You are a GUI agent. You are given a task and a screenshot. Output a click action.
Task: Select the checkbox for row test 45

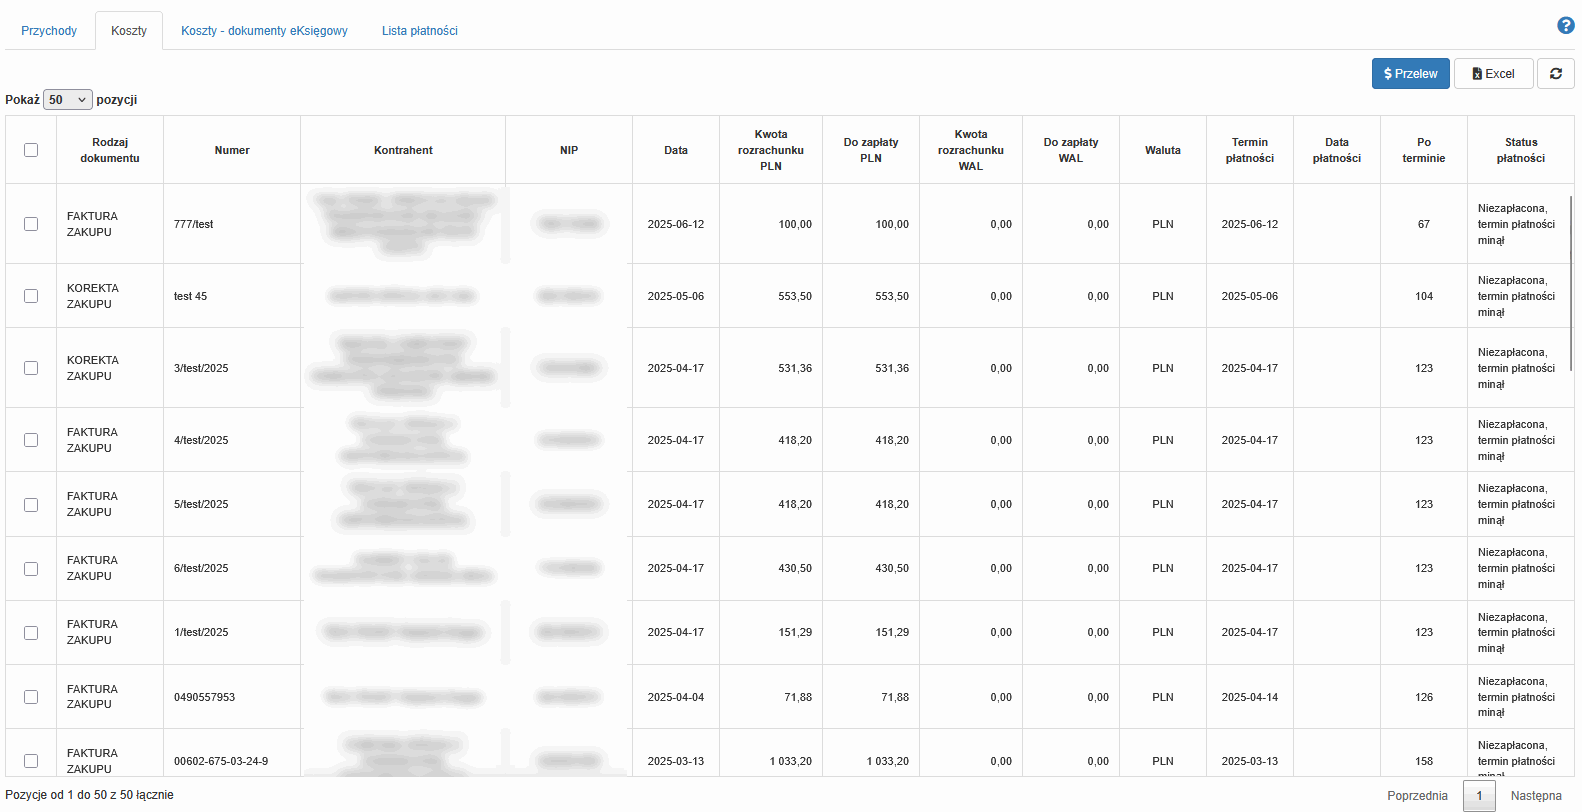click(31, 296)
